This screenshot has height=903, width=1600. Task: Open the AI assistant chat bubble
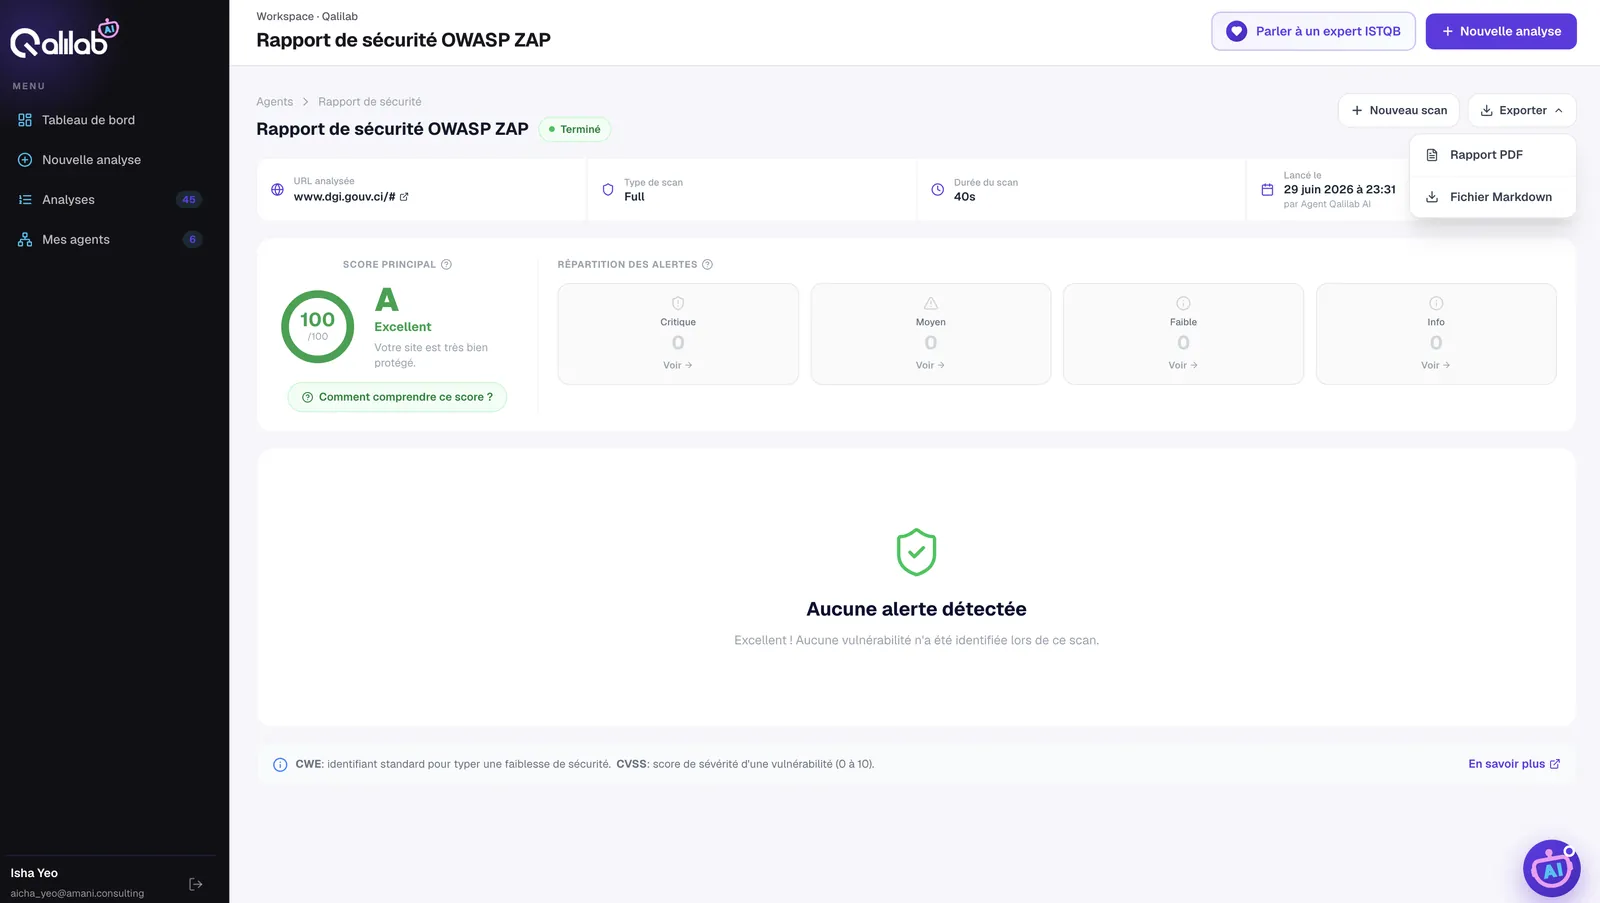click(x=1551, y=868)
